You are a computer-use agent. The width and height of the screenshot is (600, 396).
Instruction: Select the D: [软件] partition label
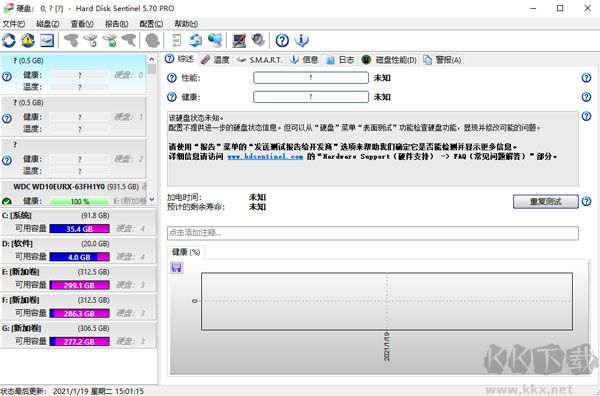(17, 243)
